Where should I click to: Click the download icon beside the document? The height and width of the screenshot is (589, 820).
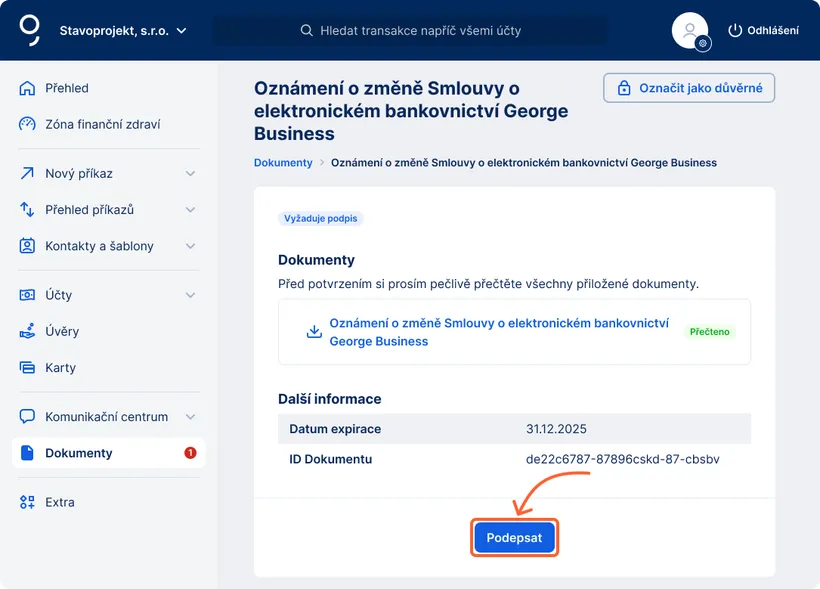coord(314,331)
